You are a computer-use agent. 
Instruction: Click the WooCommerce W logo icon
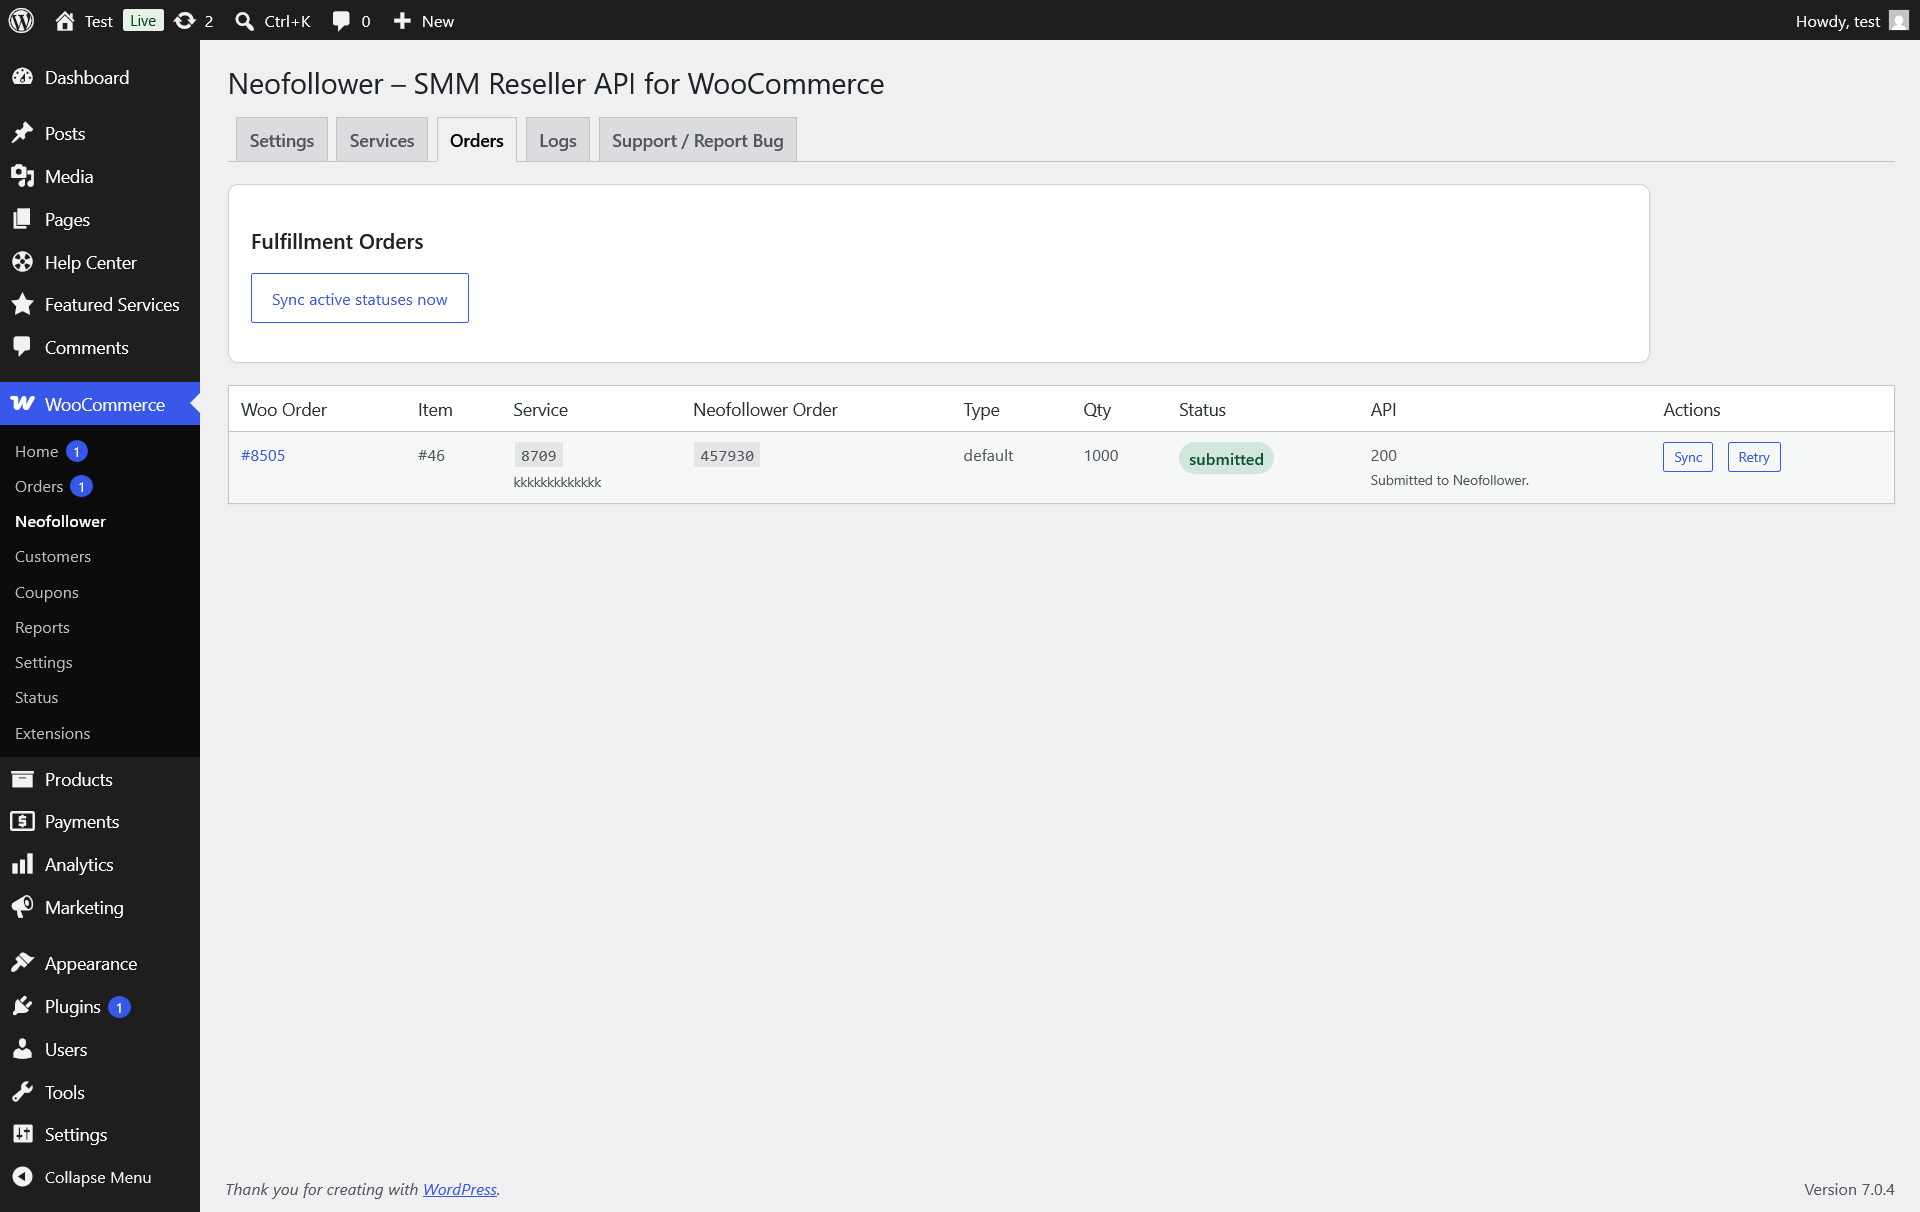pyautogui.click(x=22, y=404)
